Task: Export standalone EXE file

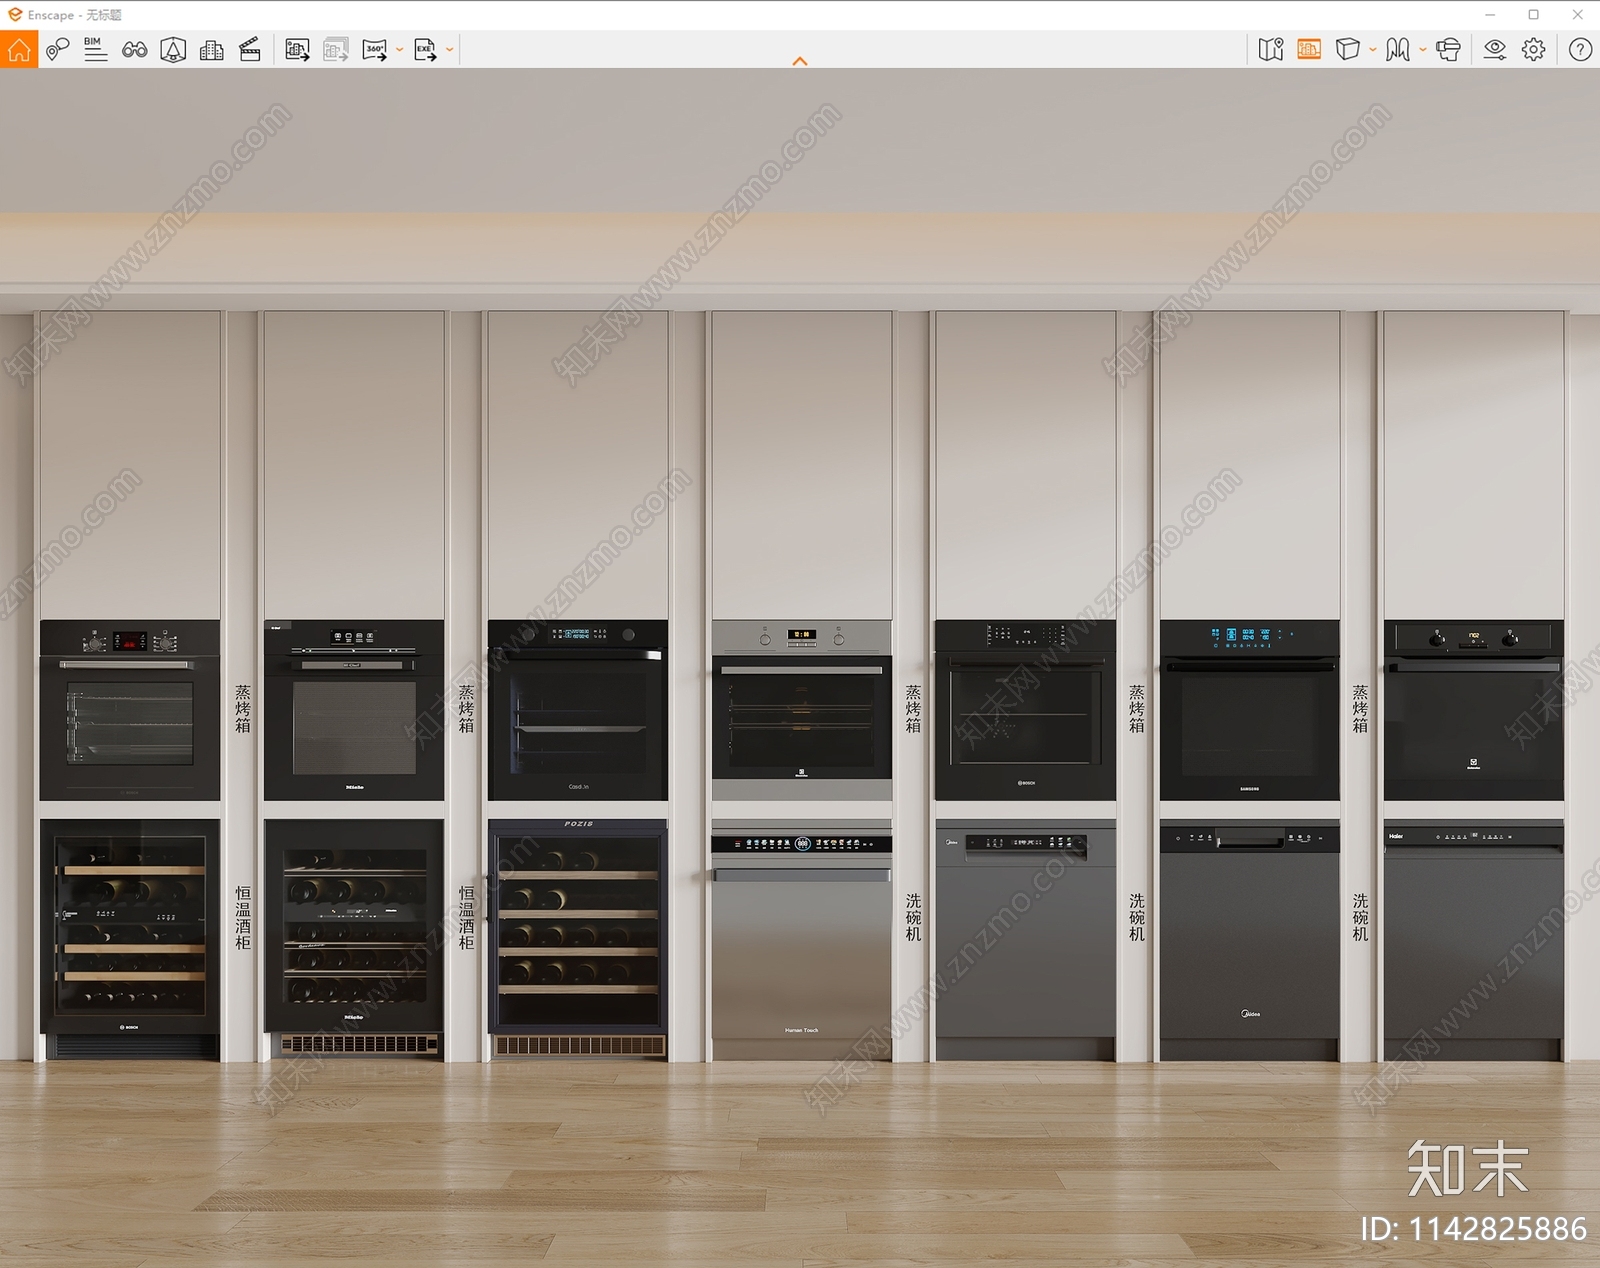Action: tap(426, 49)
